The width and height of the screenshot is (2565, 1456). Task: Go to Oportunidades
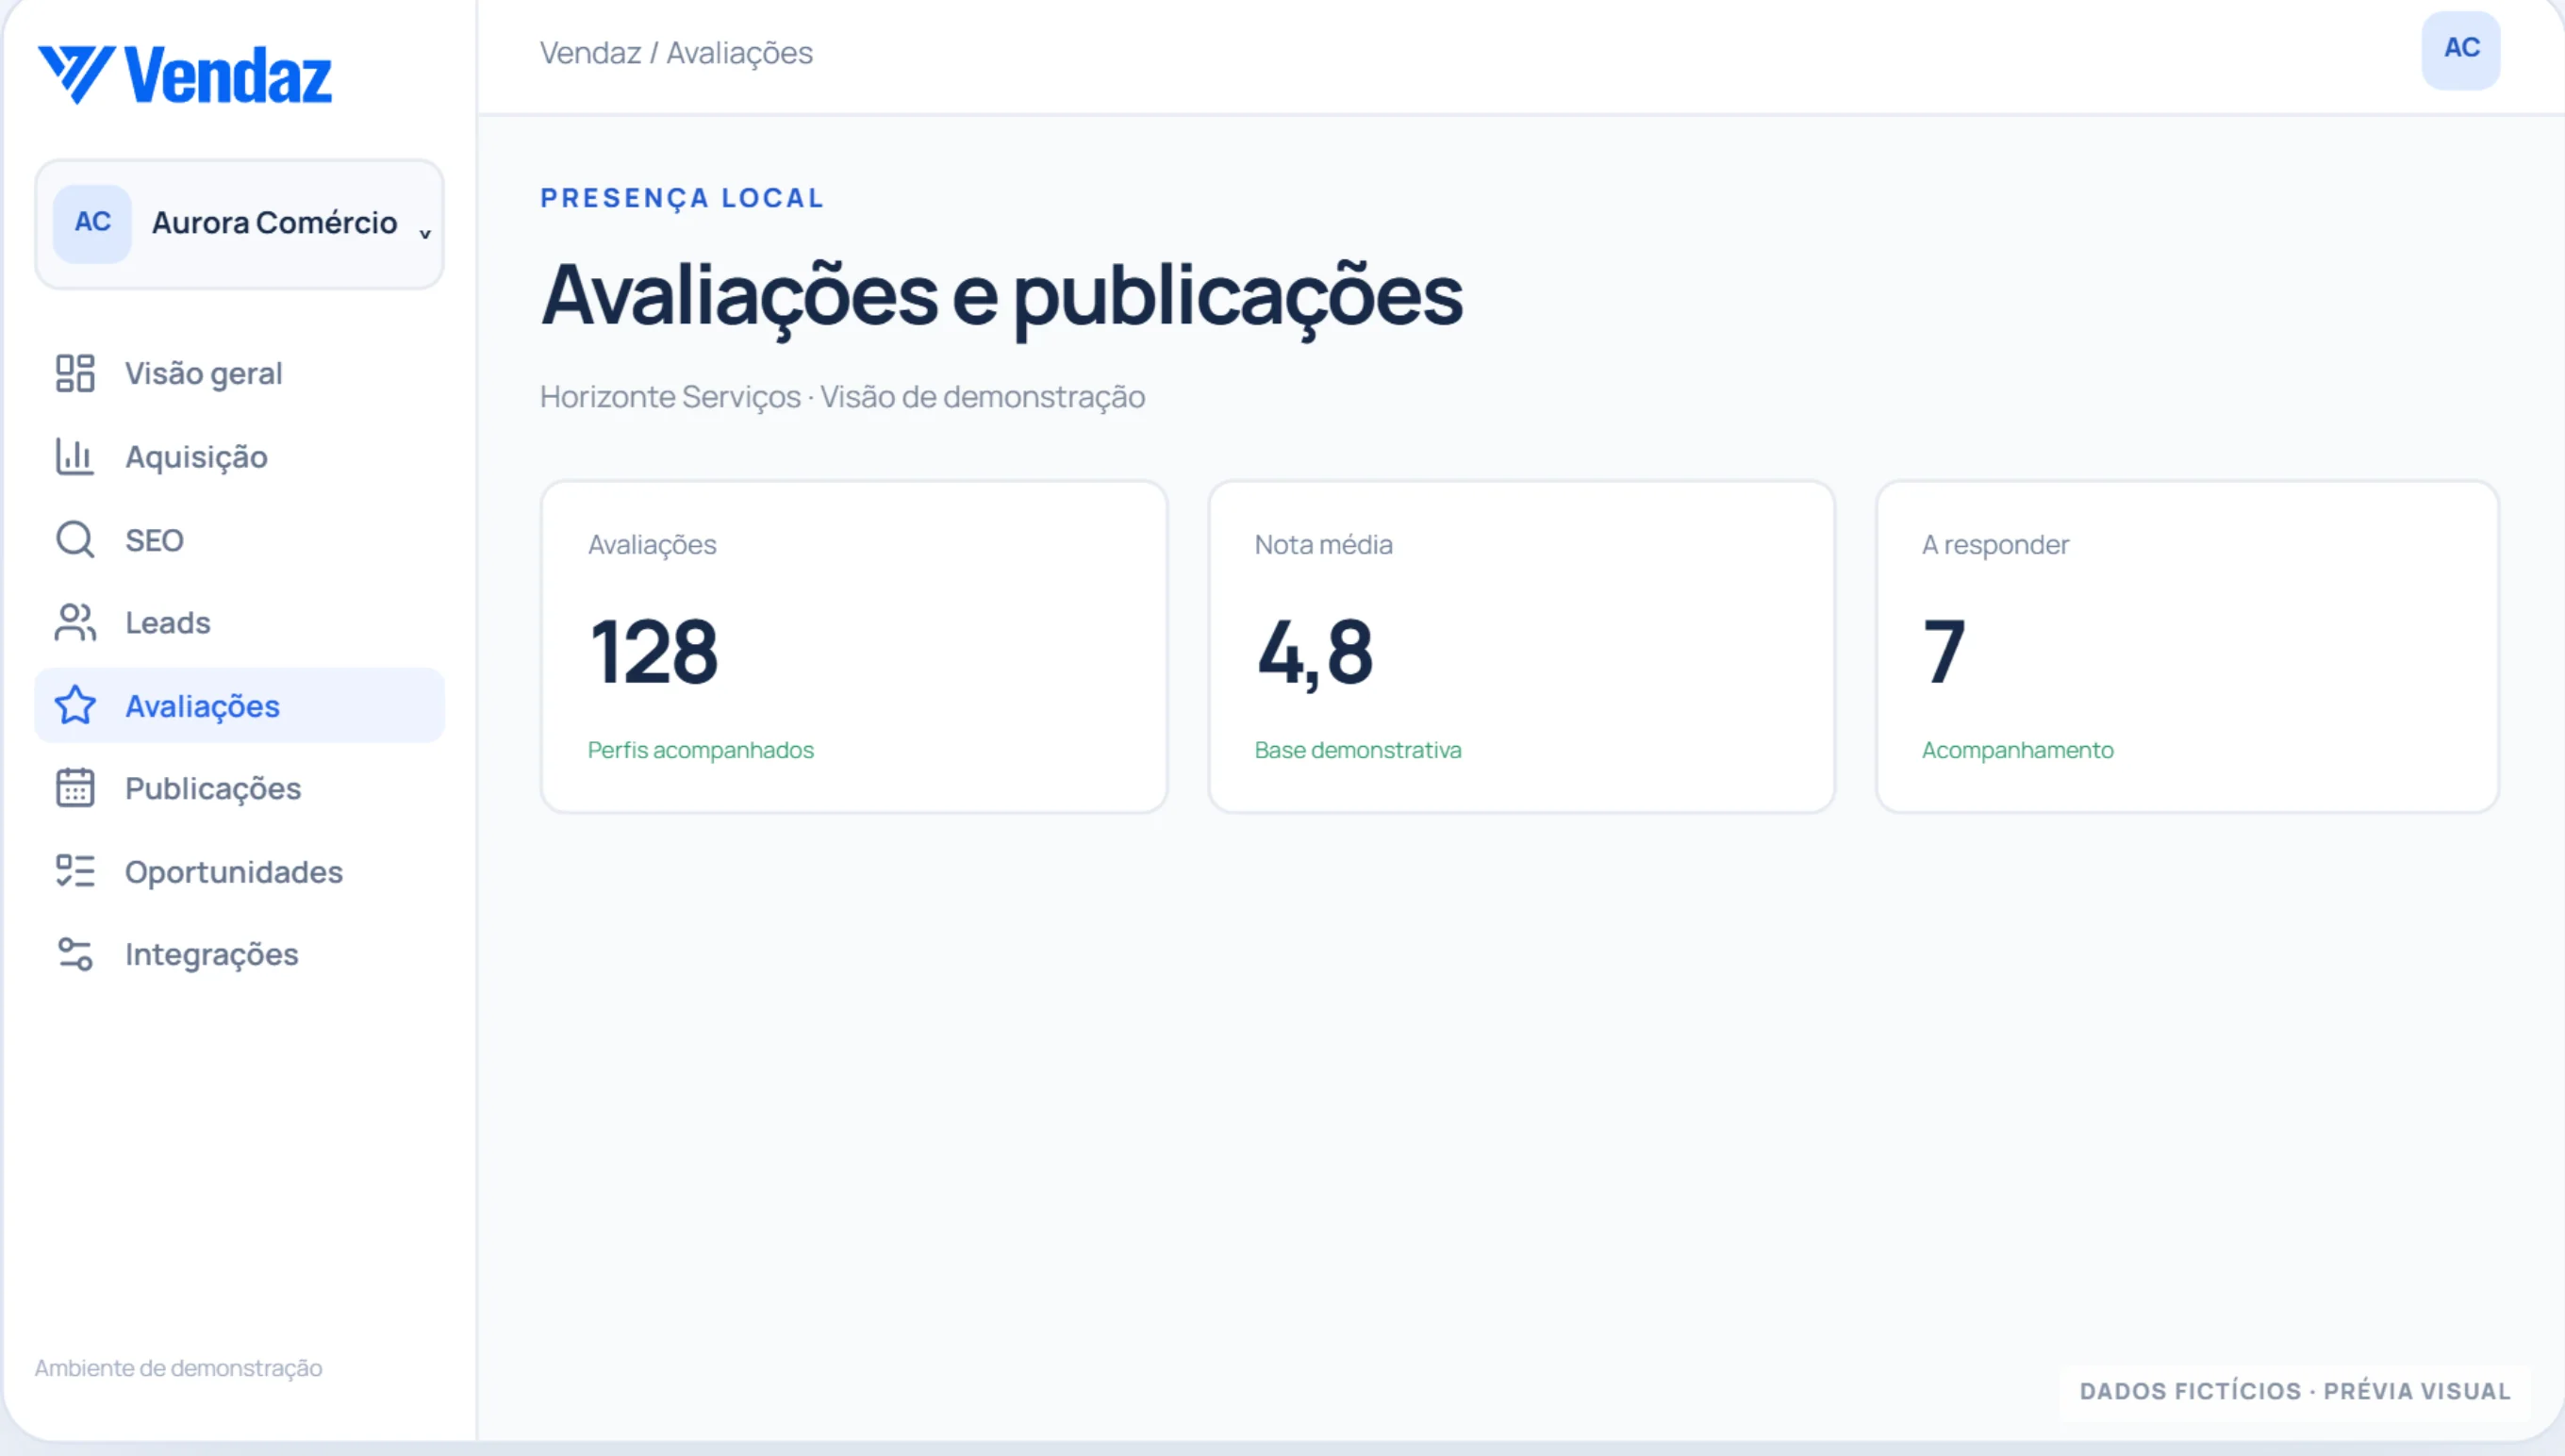[x=239, y=871]
